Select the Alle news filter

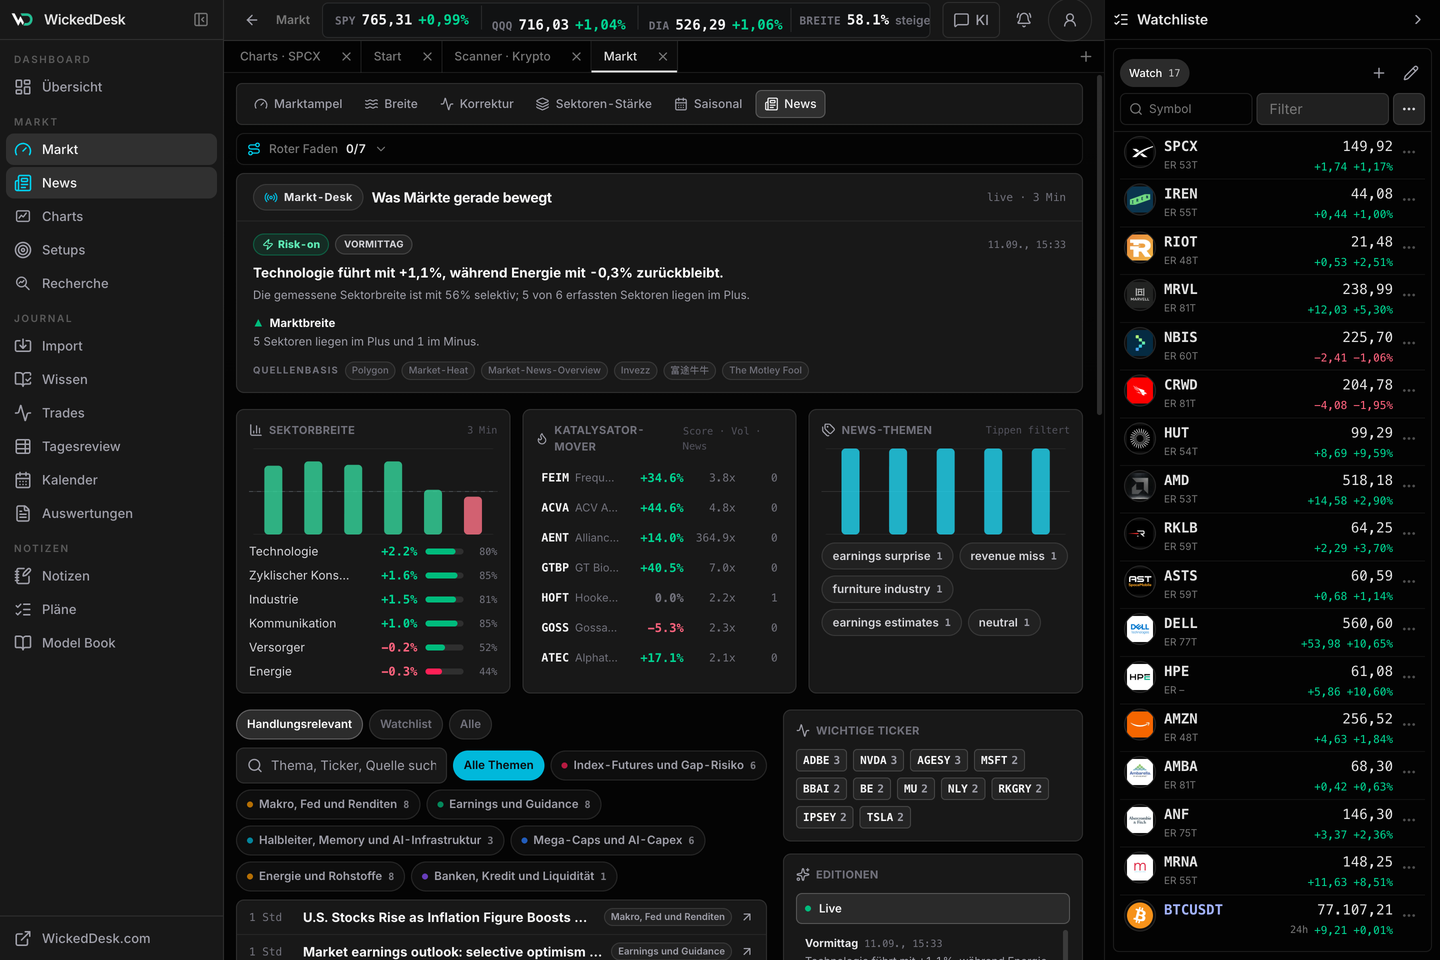pyautogui.click(x=470, y=724)
